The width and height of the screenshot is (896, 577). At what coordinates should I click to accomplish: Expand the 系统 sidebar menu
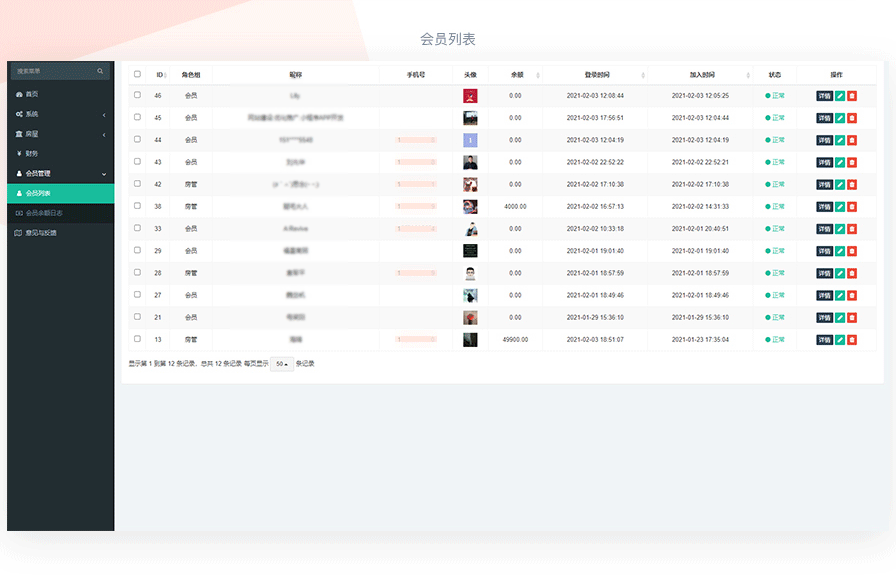[x=61, y=114]
